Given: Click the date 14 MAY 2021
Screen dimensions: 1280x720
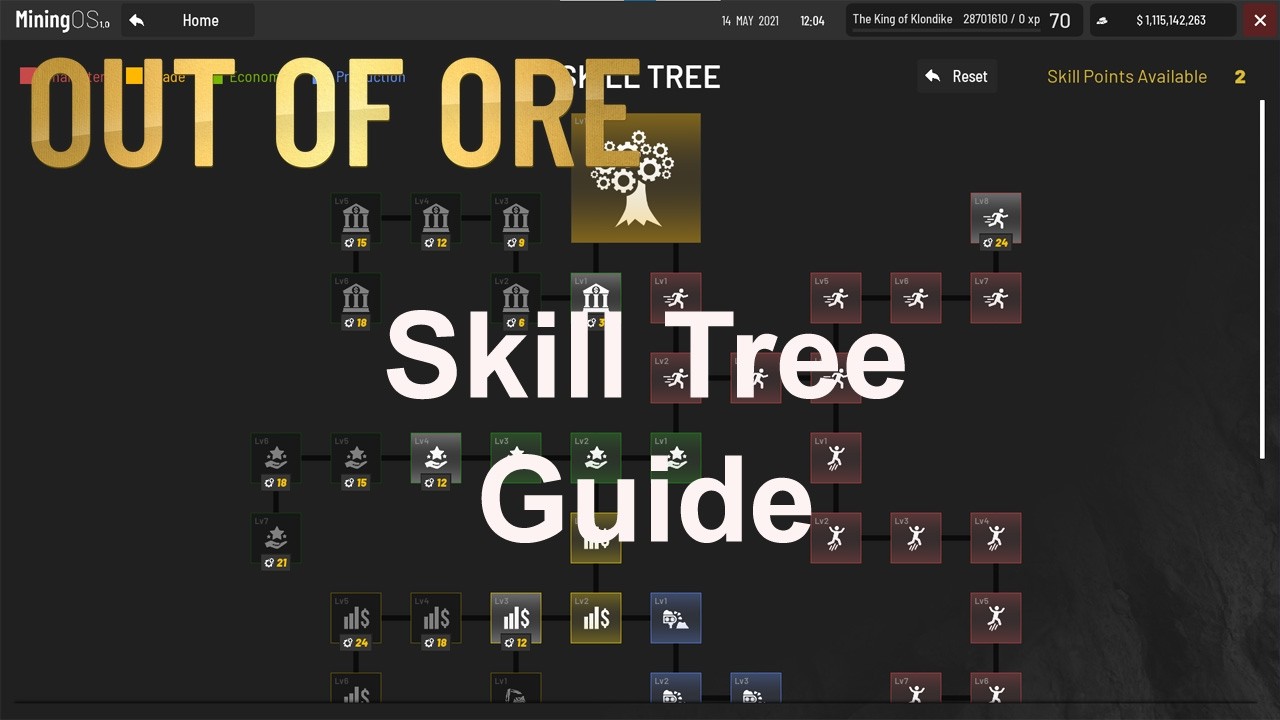Looking at the screenshot, I should coord(751,21).
